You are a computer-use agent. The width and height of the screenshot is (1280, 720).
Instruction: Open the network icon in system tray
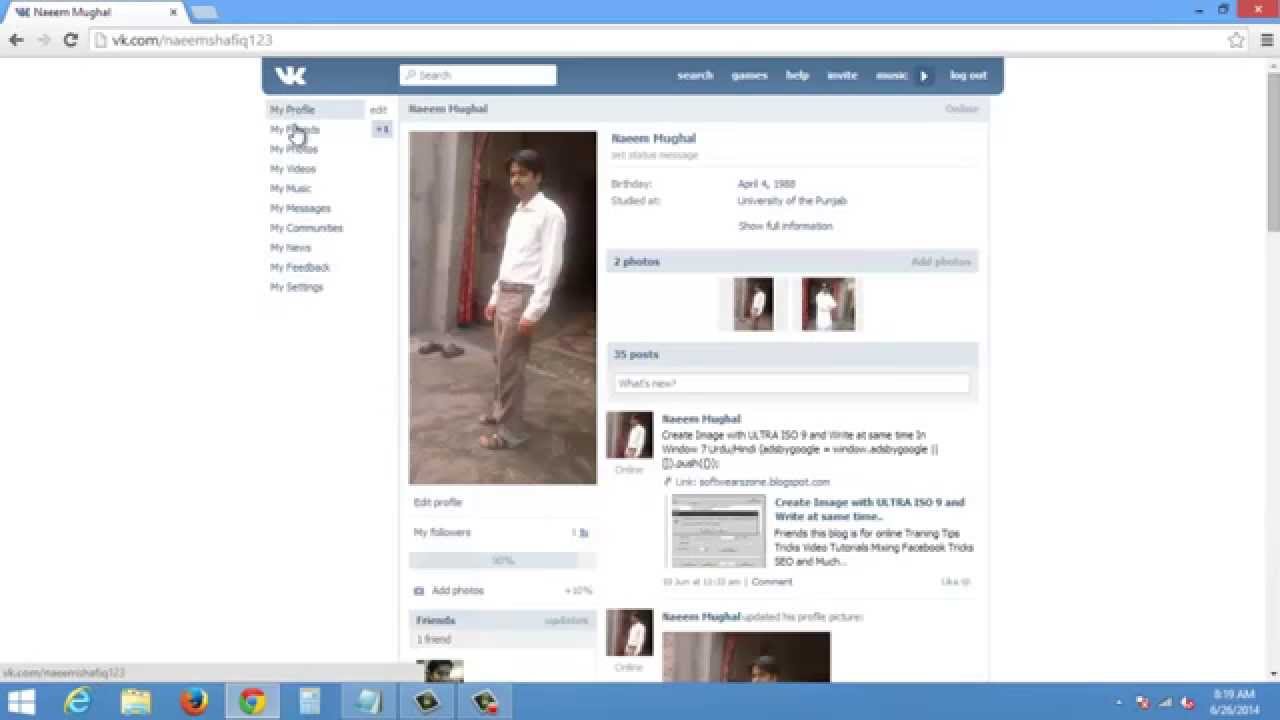coord(1165,703)
